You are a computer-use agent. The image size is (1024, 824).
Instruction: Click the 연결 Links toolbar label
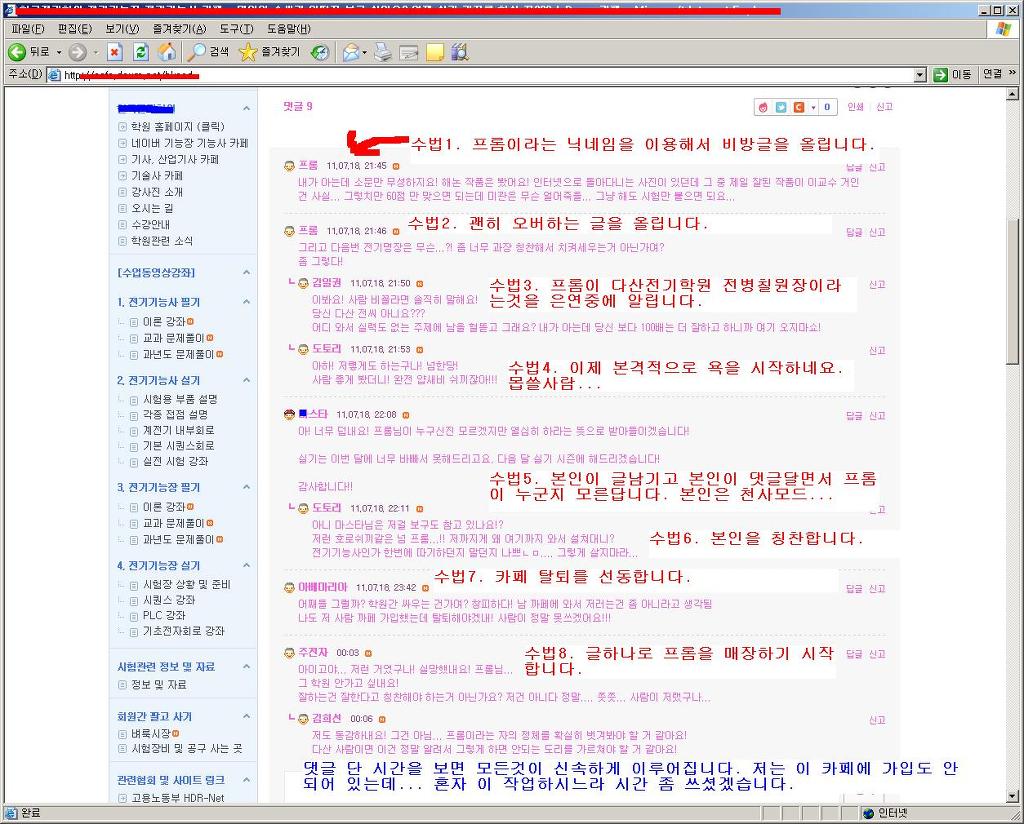pos(993,74)
